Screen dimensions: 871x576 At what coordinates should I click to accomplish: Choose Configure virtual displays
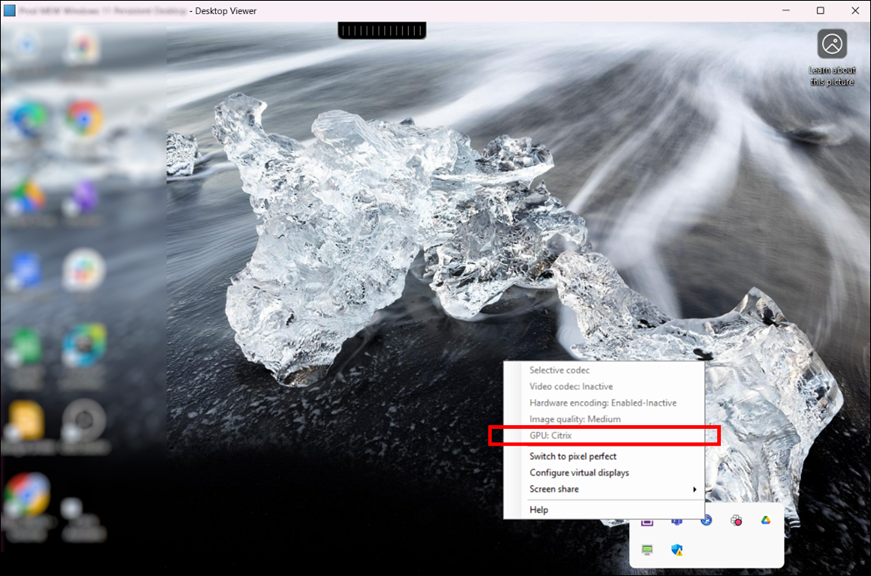(579, 472)
